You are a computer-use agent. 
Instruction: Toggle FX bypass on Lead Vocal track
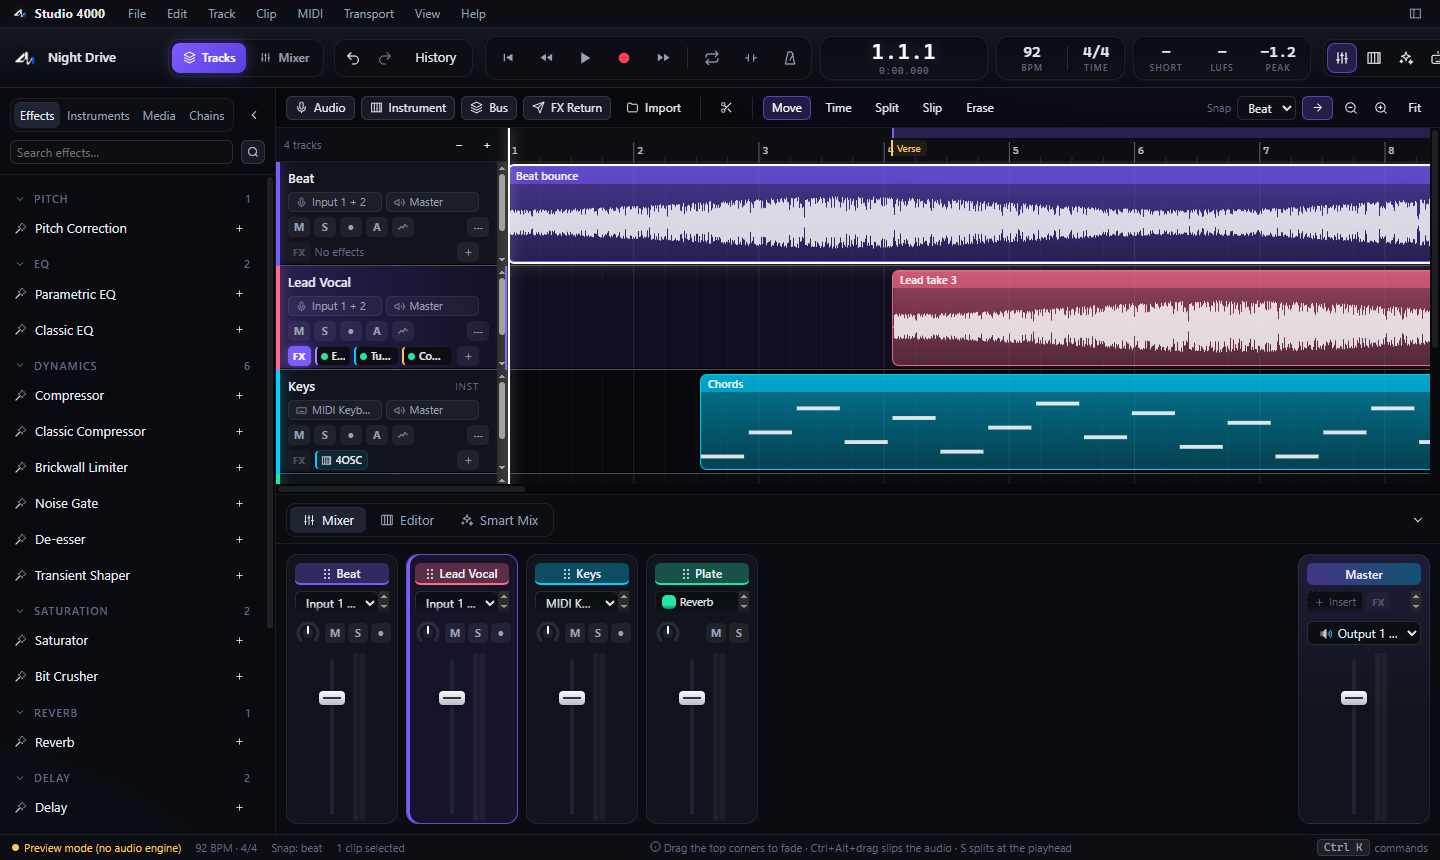tap(299, 356)
